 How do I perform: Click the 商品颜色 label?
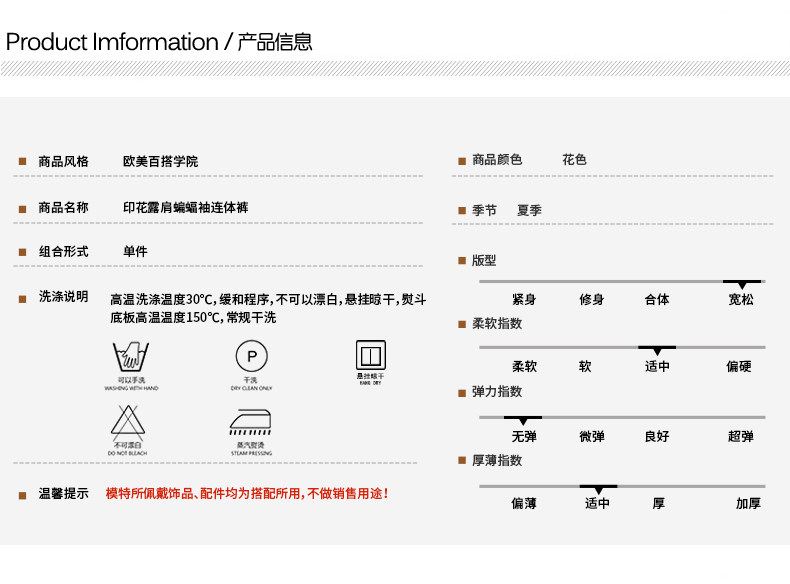pyautogui.click(x=497, y=160)
